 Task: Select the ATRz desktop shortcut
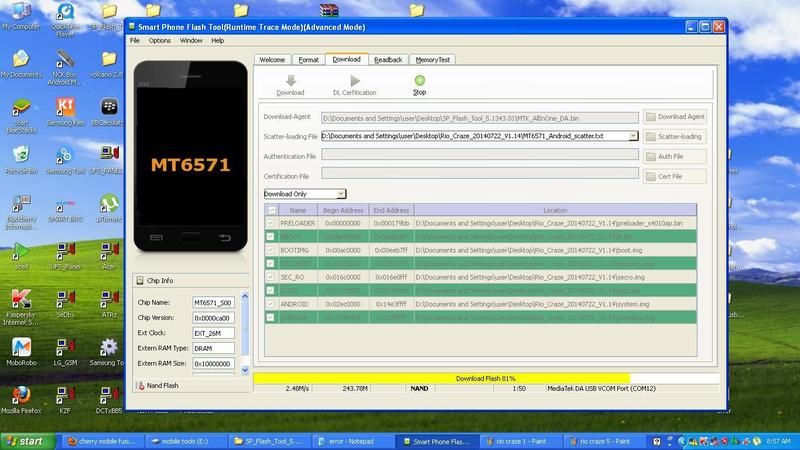pyautogui.click(x=109, y=304)
